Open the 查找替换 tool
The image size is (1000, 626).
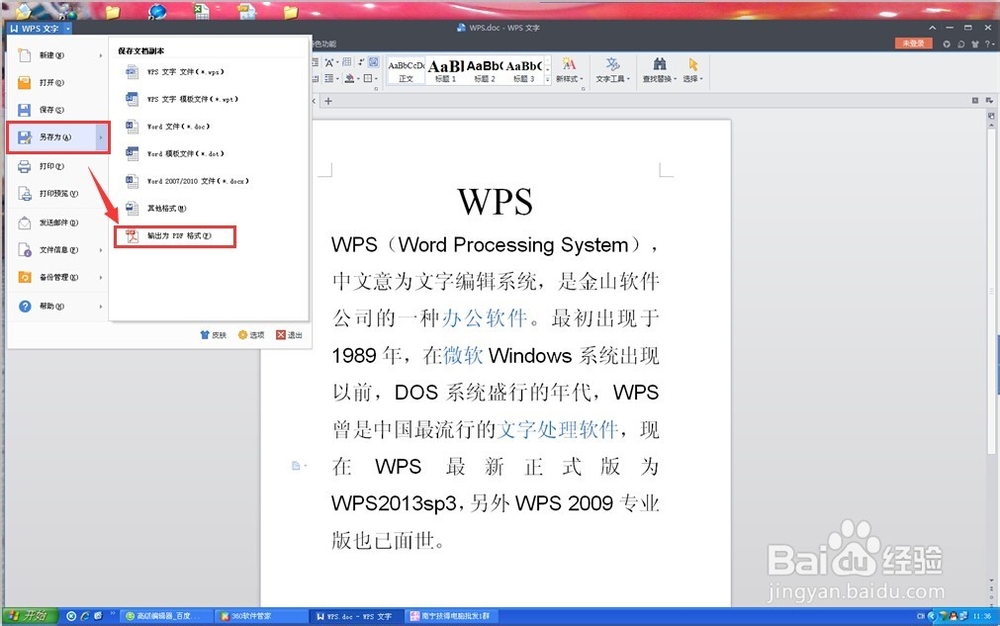[659, 70]
